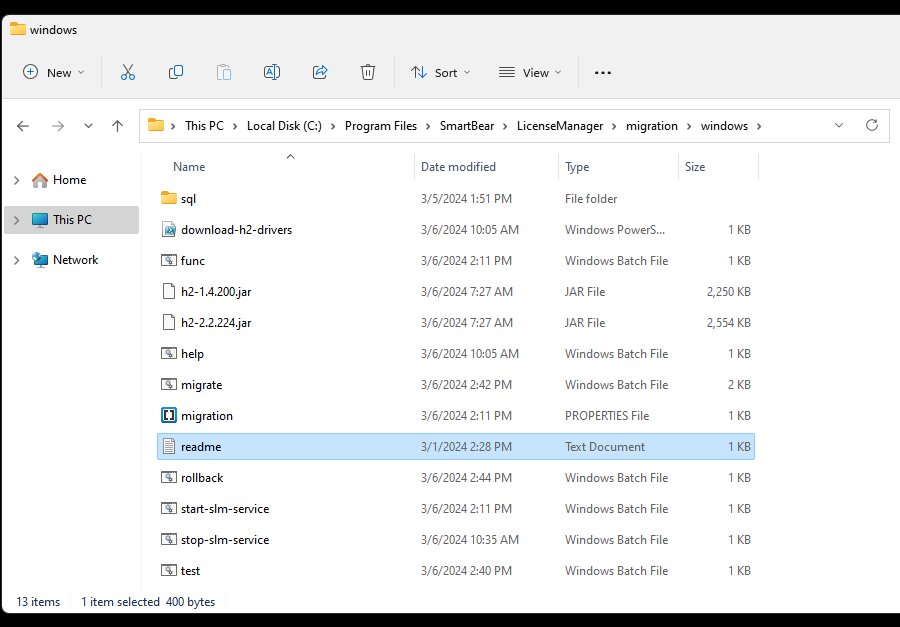Expand the This PC tree item
The image size is (900, 627).
(15, 219)
